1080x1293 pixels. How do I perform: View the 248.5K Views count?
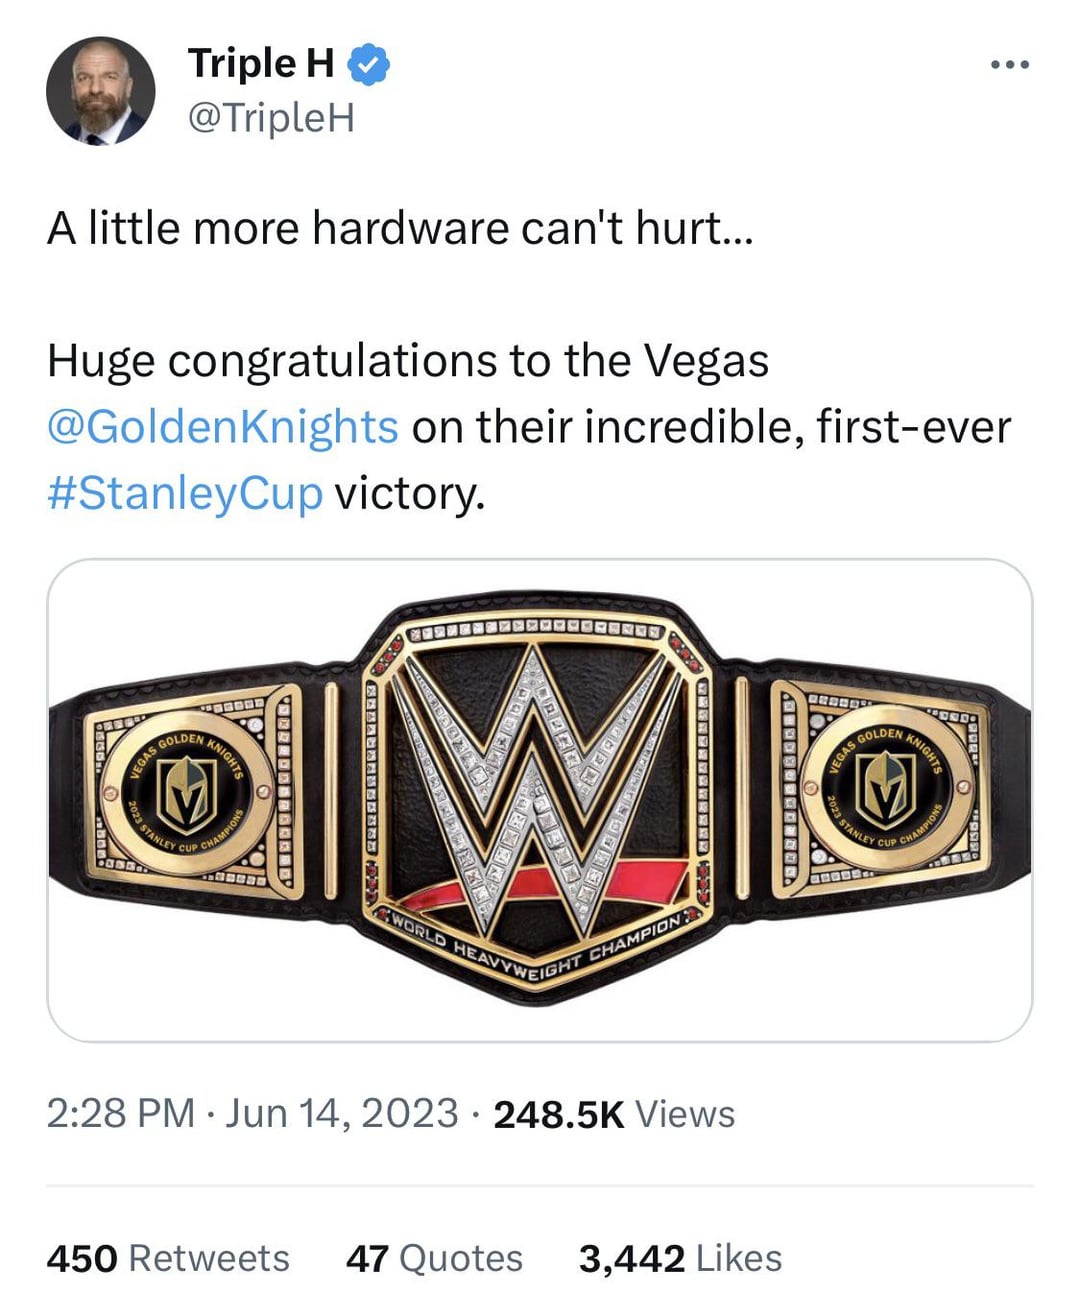pyautogui.click(x=614, y=1114)
